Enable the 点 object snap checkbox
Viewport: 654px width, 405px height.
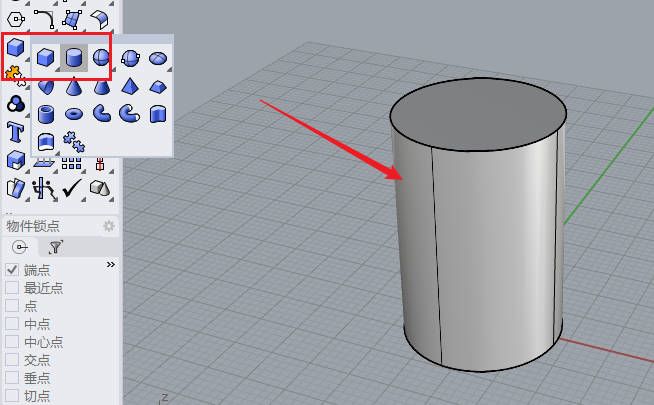point(12,306)
